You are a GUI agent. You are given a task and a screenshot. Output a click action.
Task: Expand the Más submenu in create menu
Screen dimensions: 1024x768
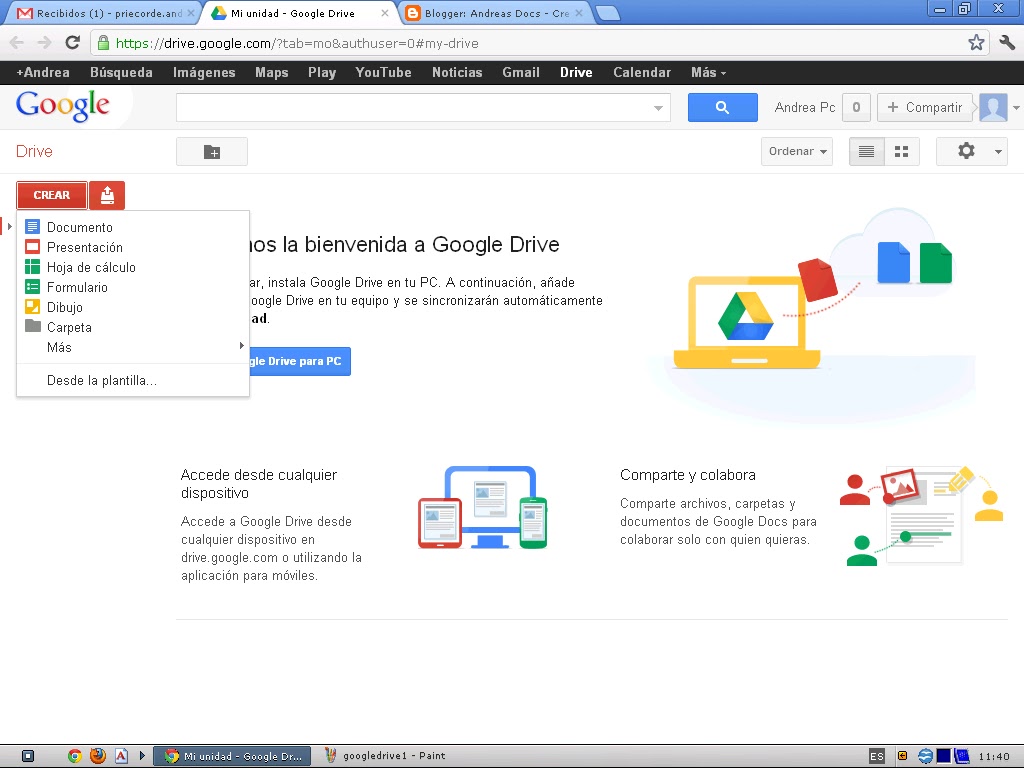click(133, 347)
